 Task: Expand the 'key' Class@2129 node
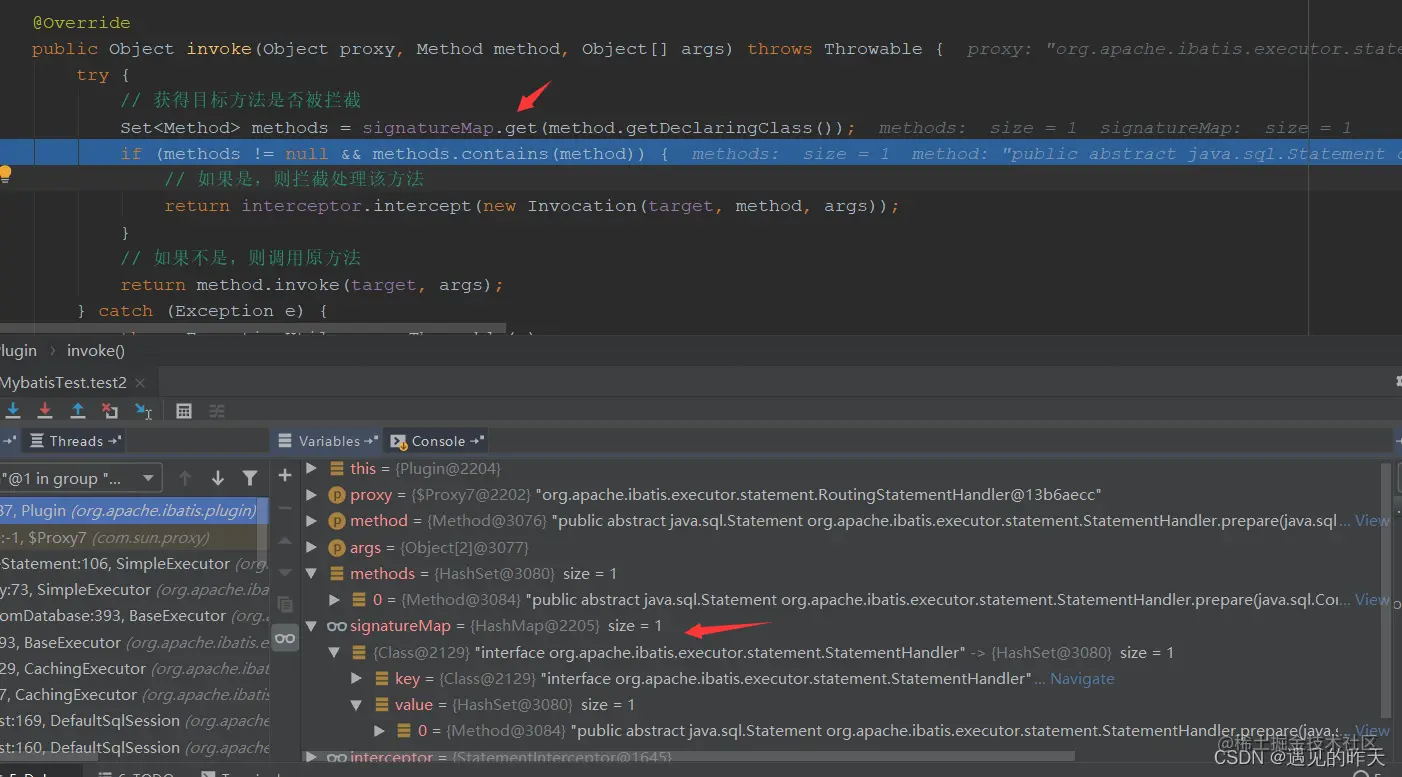(357, 678)
